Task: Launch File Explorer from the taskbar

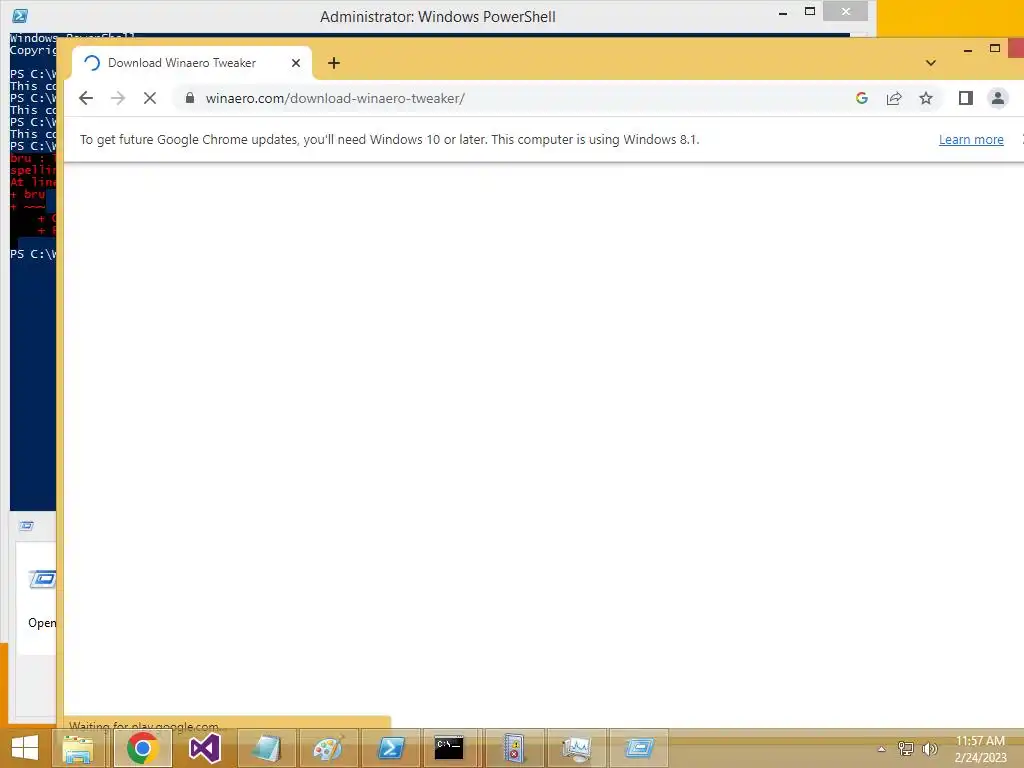Action: 78,748
